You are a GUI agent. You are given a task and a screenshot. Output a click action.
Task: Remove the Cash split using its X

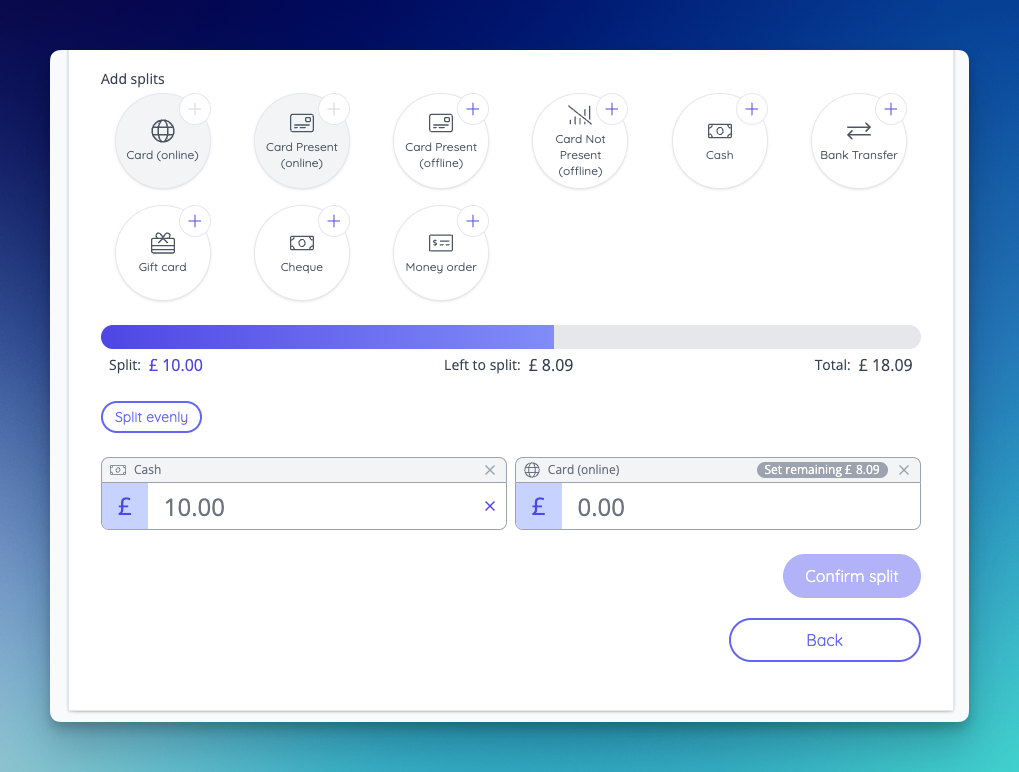tap(490, 469)
